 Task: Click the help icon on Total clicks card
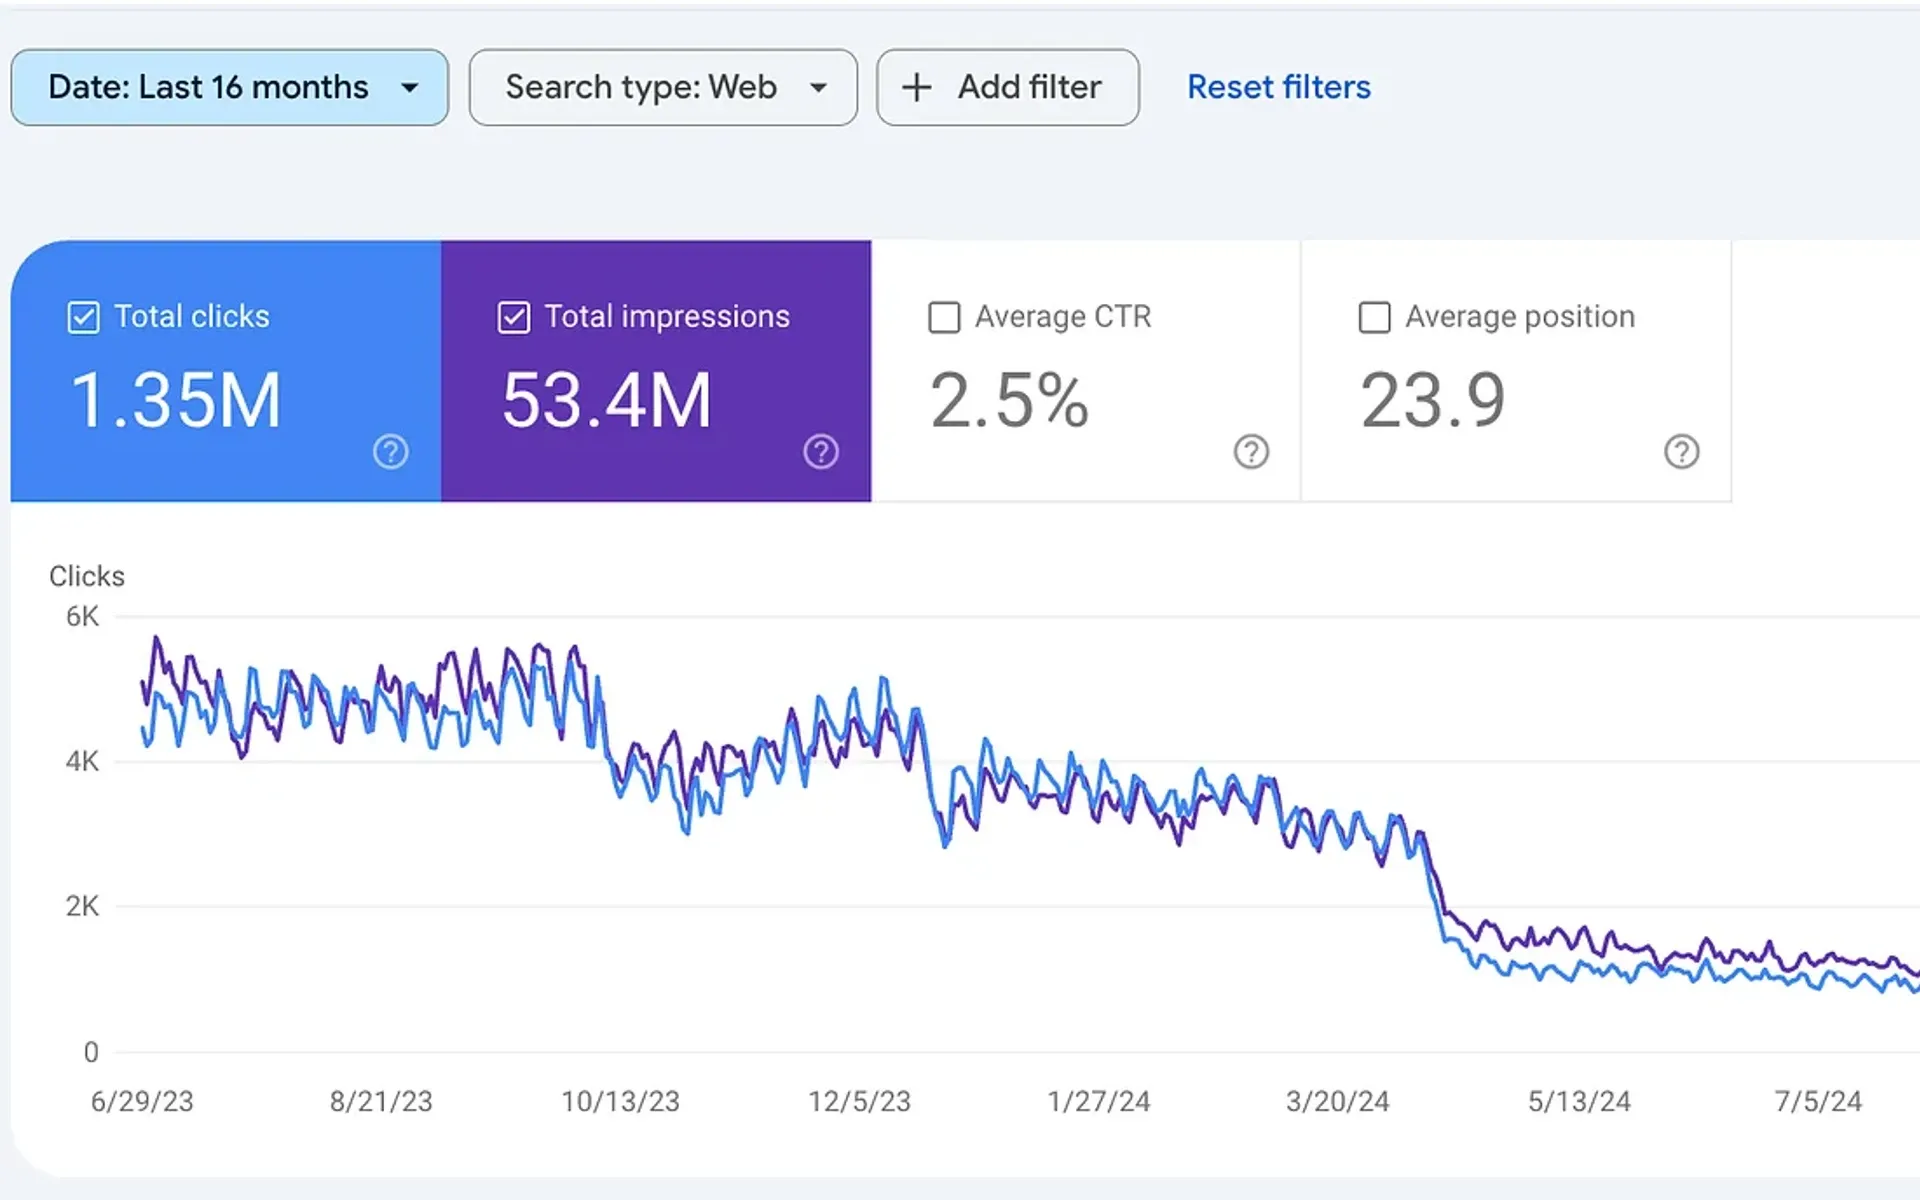pos(390,452)
